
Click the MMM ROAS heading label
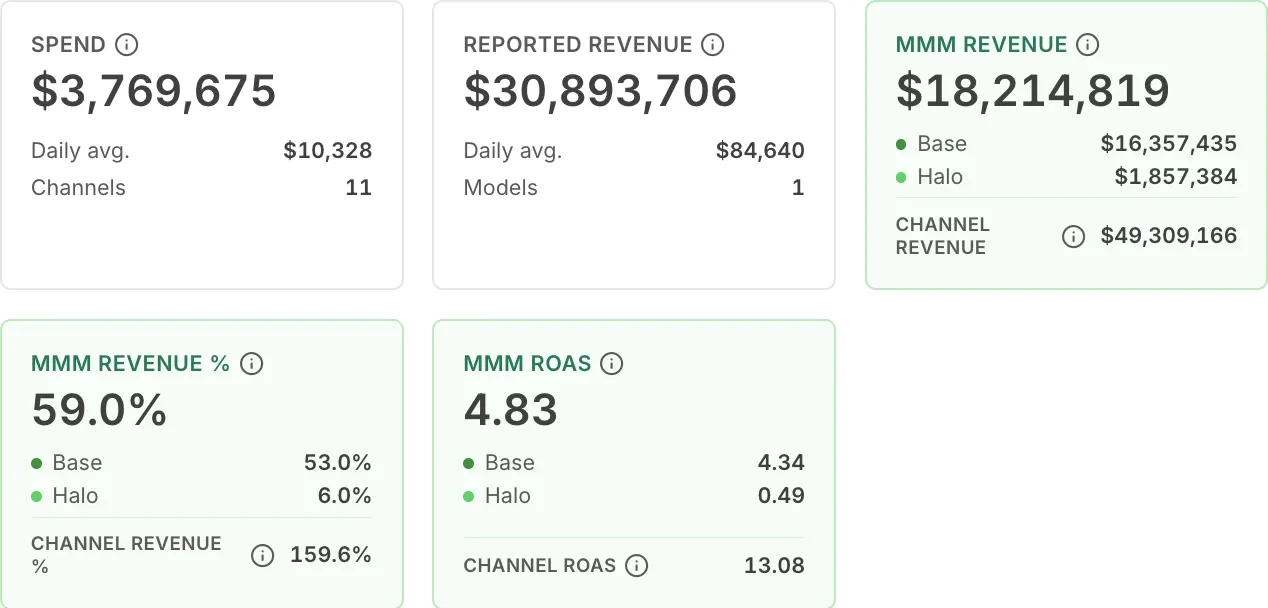coord(528,364)
